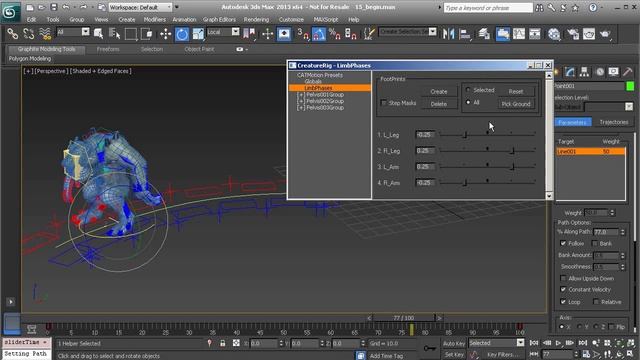Select the All radio button
The height and width of the screenshot is (360, 640).
pos(468,102)
